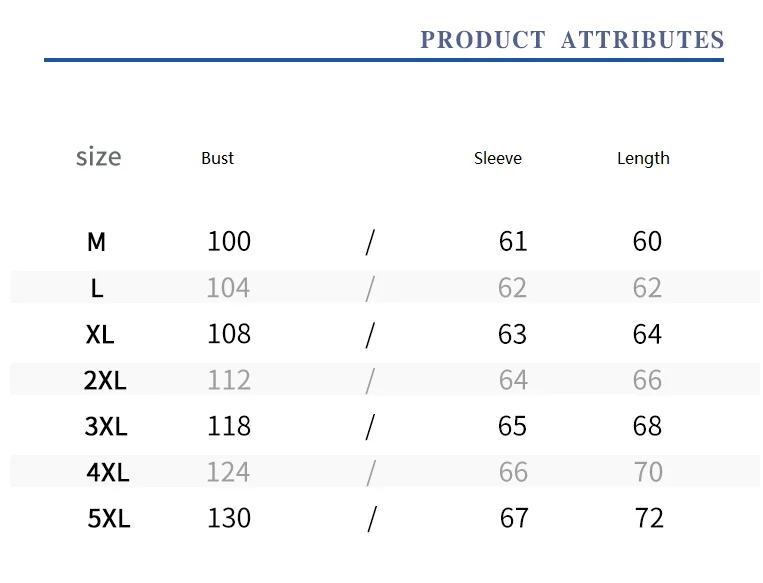Click sleeve value 63 in XL row
Screen dimensions: 763x583
click(512, 334)
